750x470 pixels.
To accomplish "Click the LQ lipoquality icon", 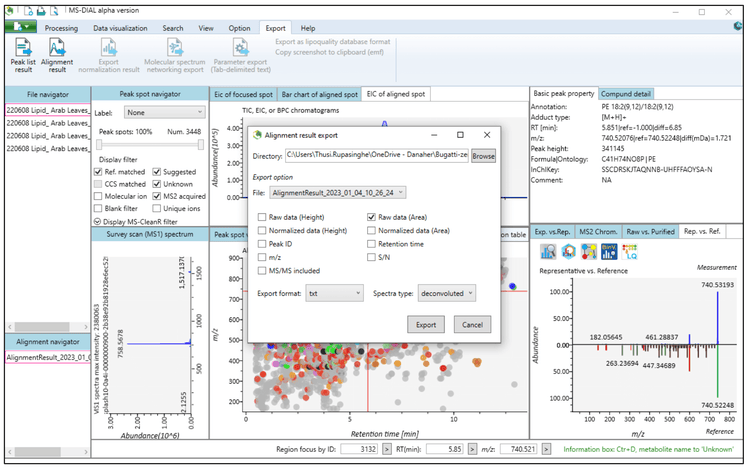I will coord(629,250).
